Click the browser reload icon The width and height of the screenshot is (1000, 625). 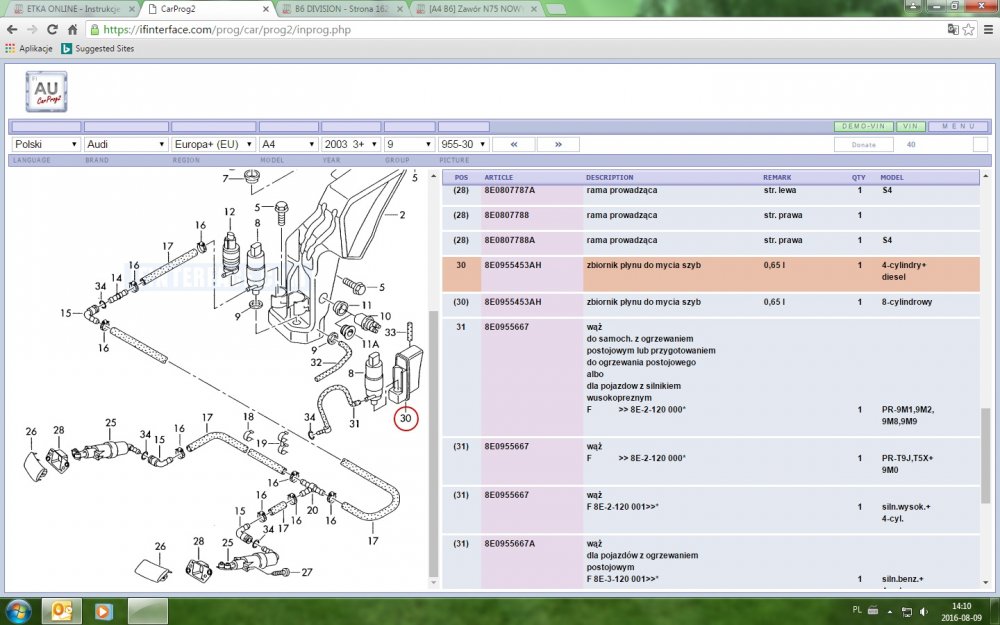click(x=49, y=30)
